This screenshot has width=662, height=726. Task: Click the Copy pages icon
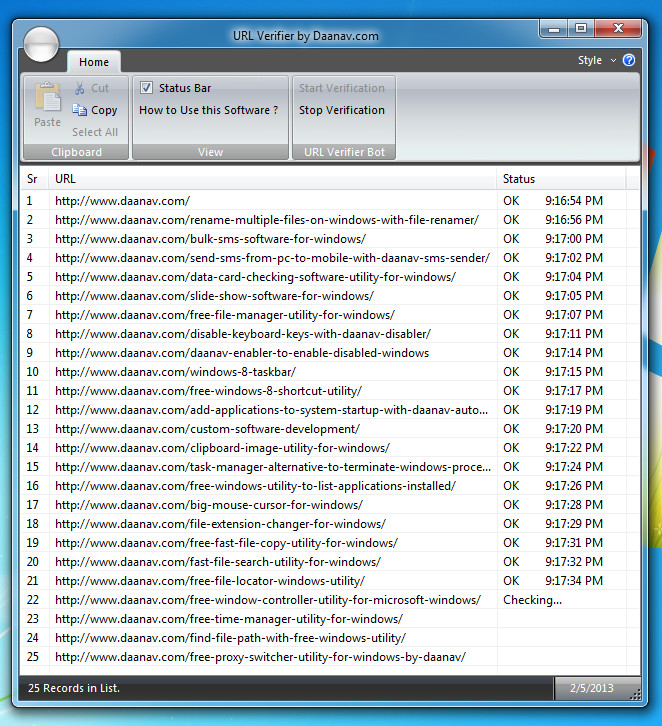coord(80,110)
